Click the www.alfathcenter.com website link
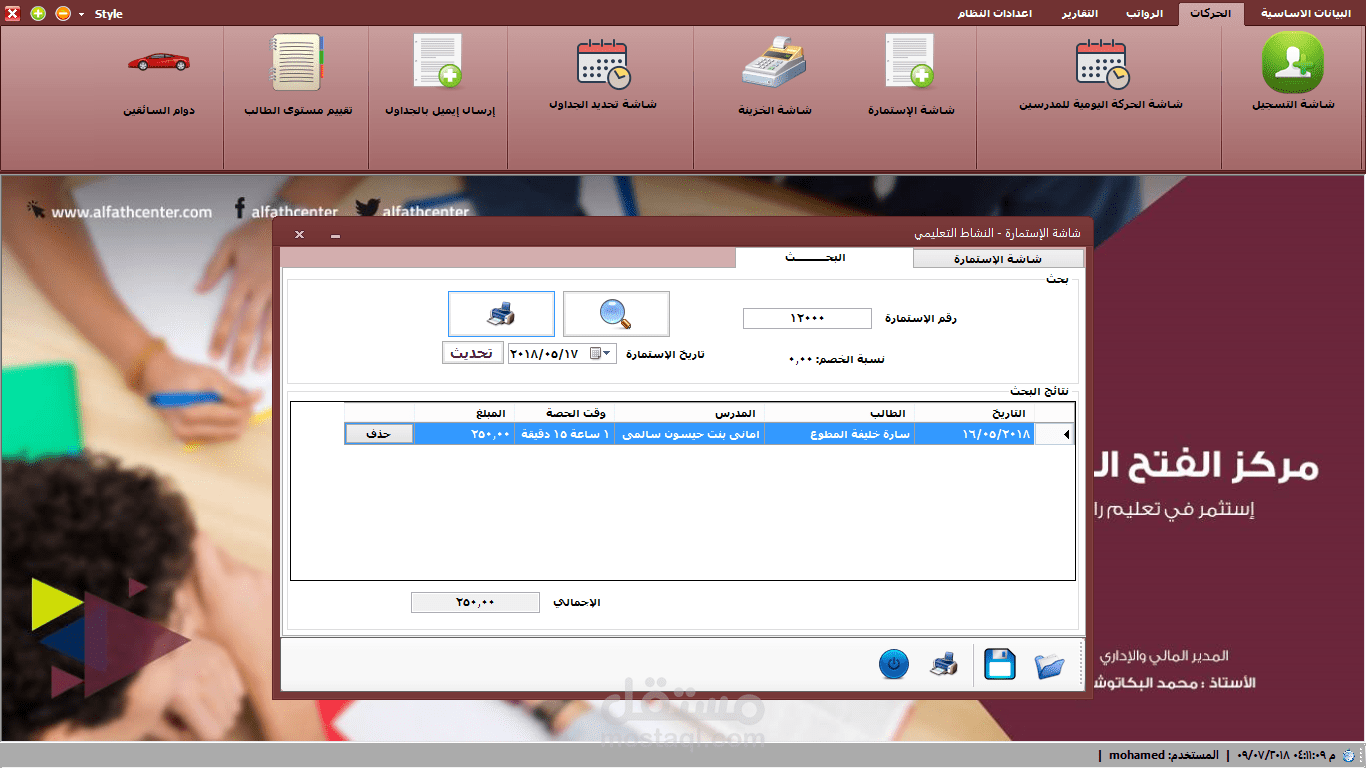The height and width of the screenshot is (768, 1366). 131,212
